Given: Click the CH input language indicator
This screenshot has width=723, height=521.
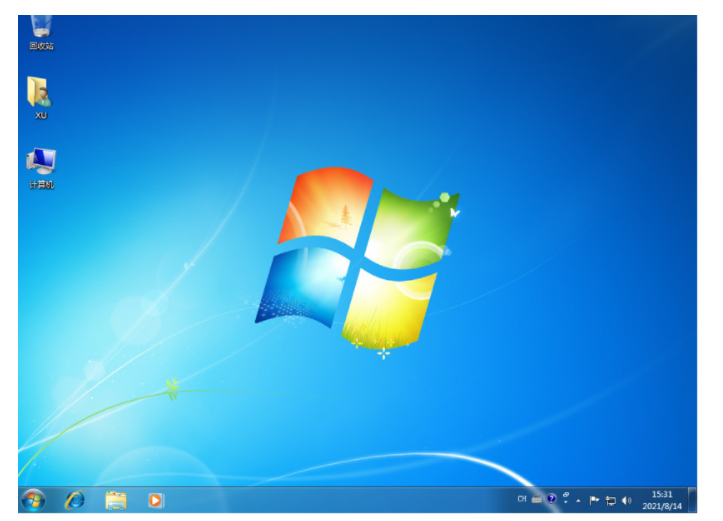Looking at the screenshot, I should (522, 499).
